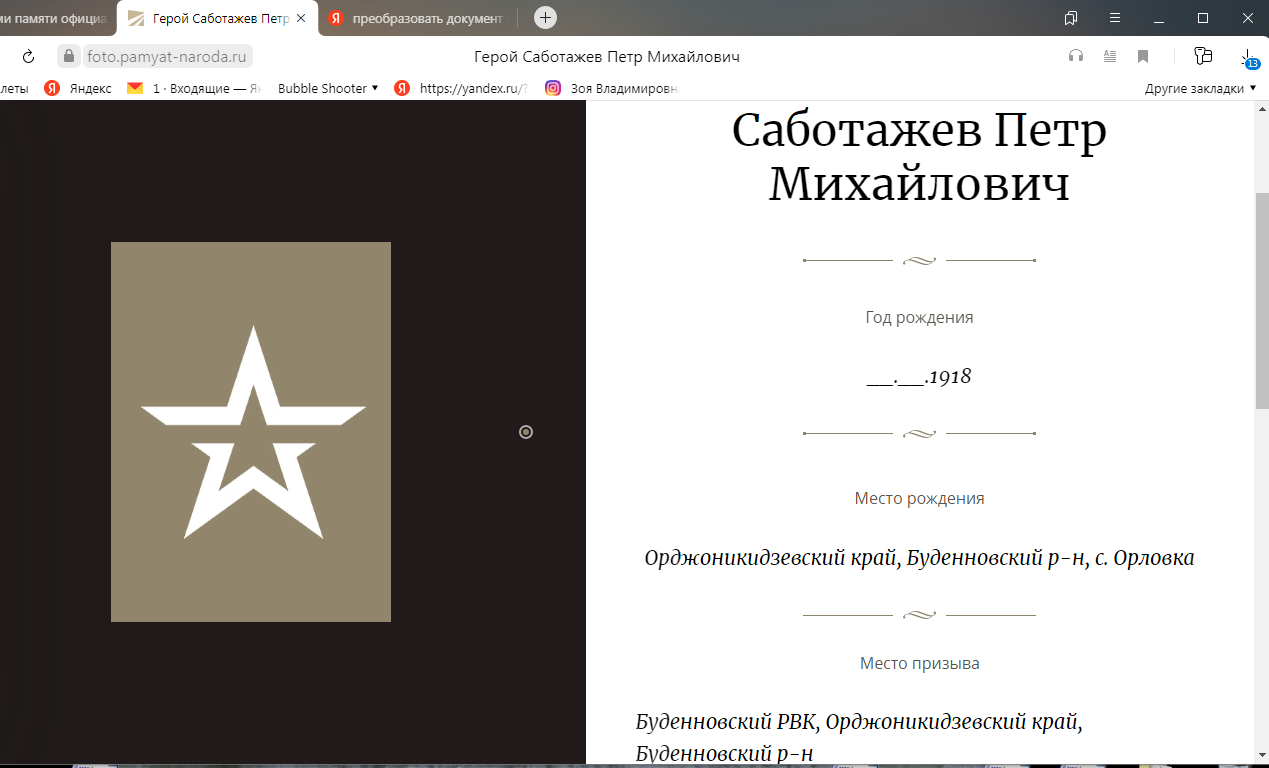Click the lock icon in the address bar
The width and height of the screenshot is (1269, 768).
[x=68, y=56]
